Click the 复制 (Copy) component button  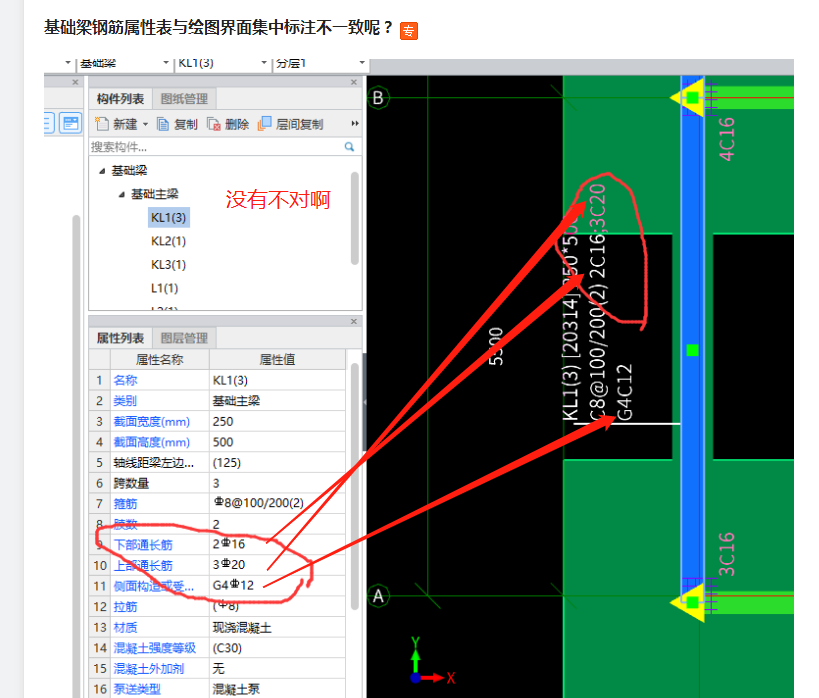pyautogui.click(x=178, y=124)
